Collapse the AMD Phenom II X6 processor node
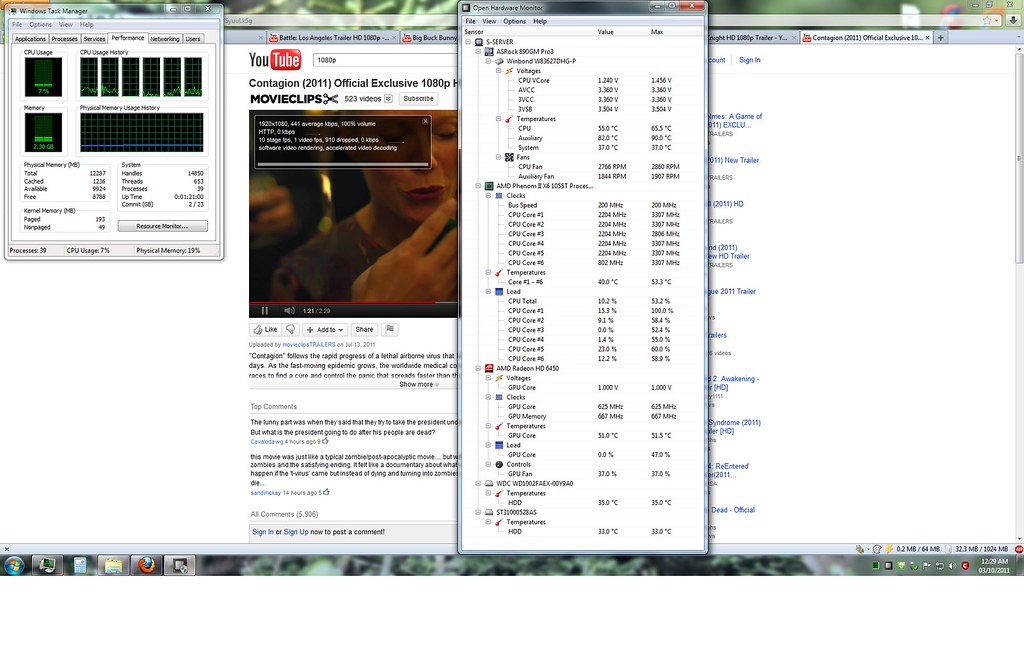The width and height of the screenshot is (1024, 650). [479, 186]
